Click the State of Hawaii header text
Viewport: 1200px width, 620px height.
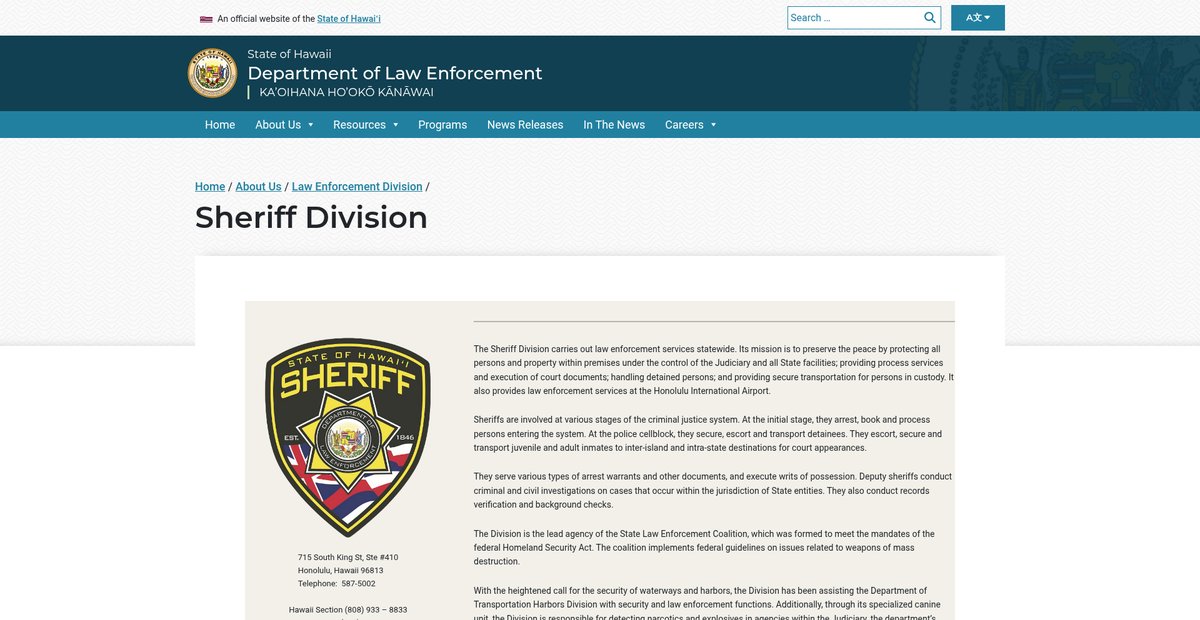point(289,54)
